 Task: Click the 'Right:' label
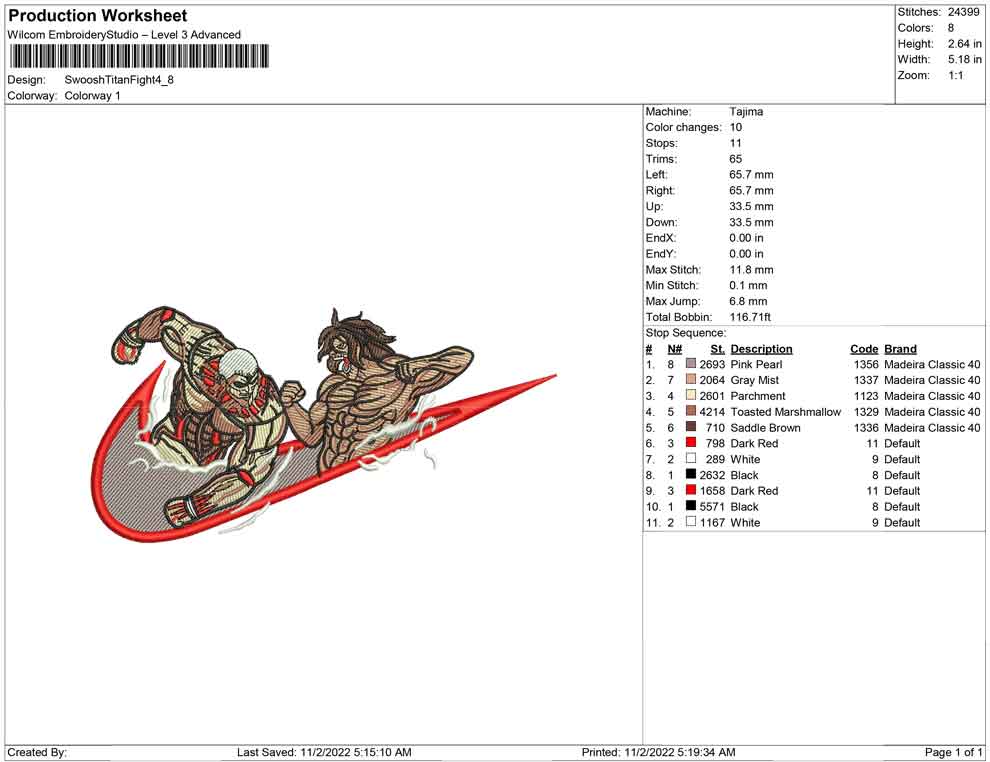[660, 190]
